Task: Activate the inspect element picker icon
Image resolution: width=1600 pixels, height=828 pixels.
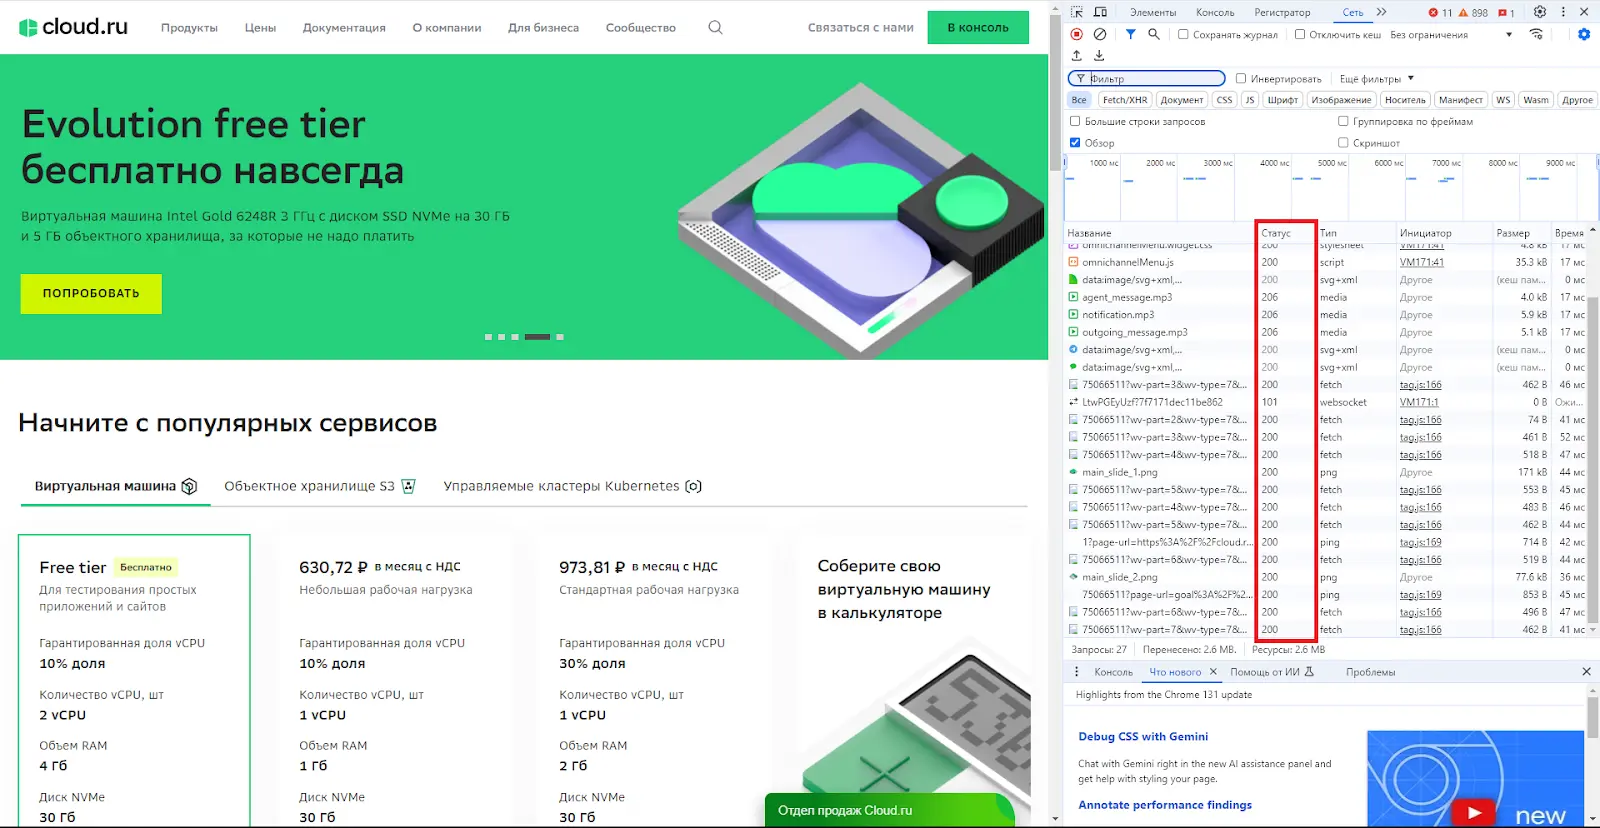Action: (1077, 12)
